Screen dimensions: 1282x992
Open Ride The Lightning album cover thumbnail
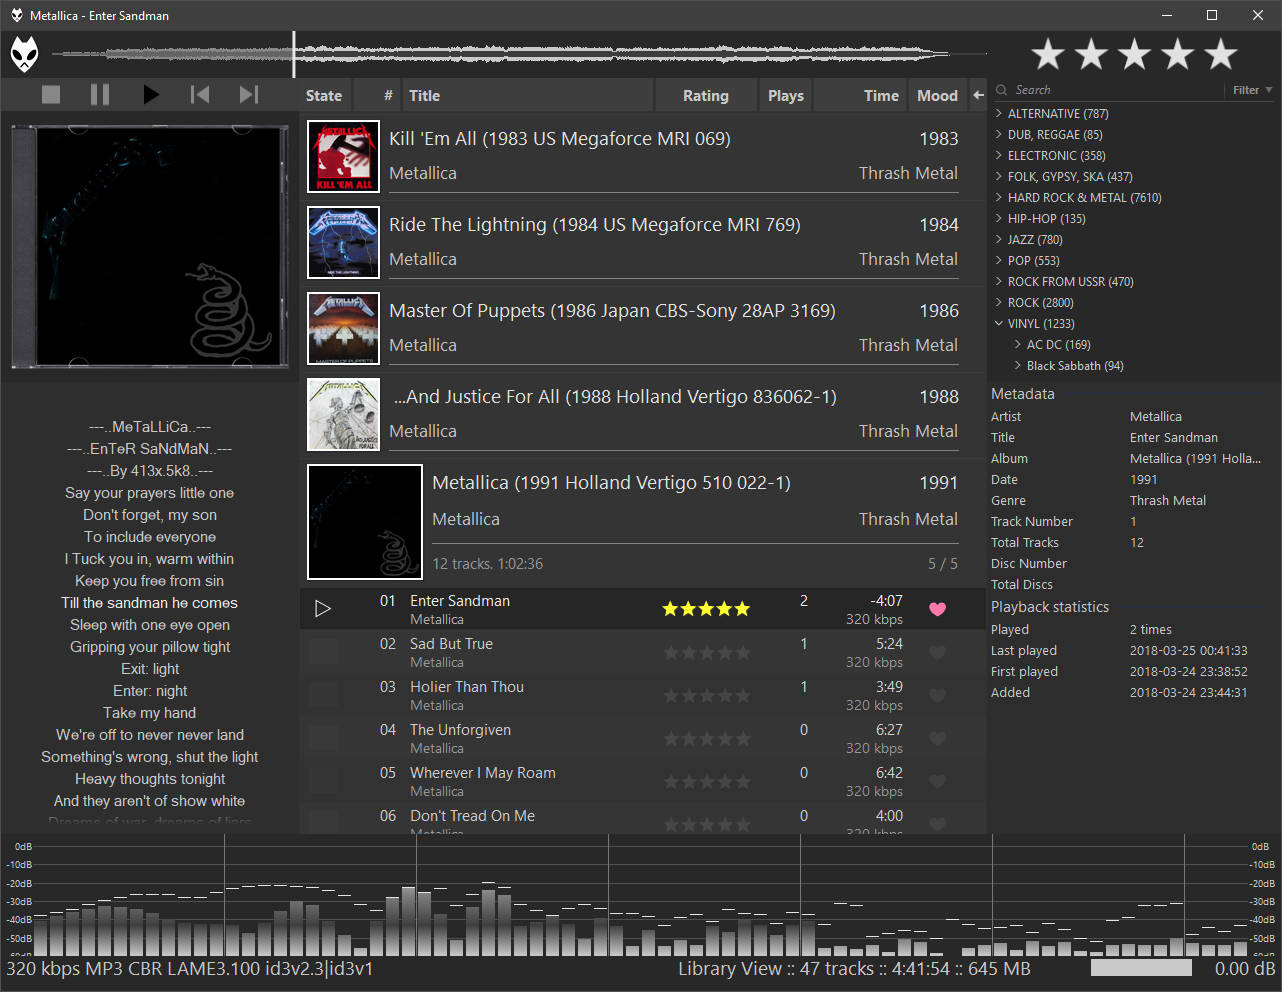point(343,242)
